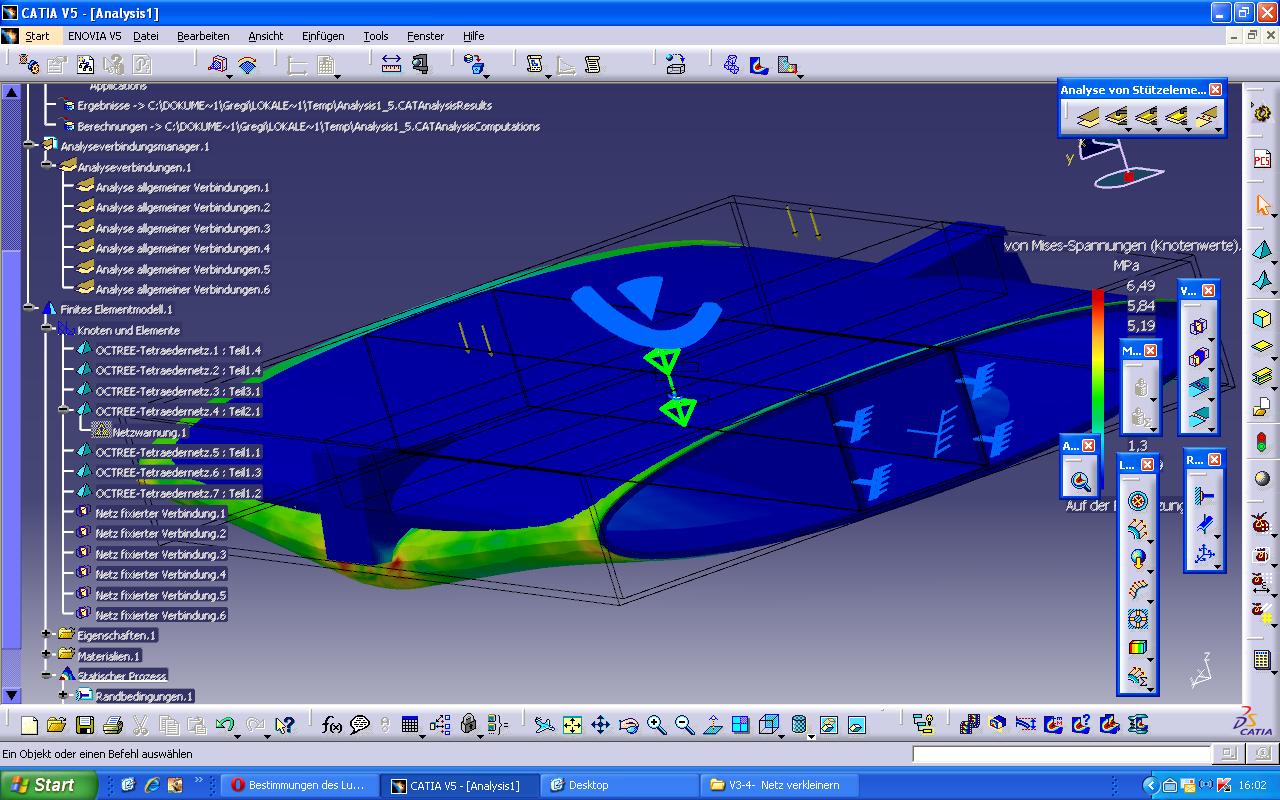
Task: Click the calculator Compute icon
Action: 1262,659
